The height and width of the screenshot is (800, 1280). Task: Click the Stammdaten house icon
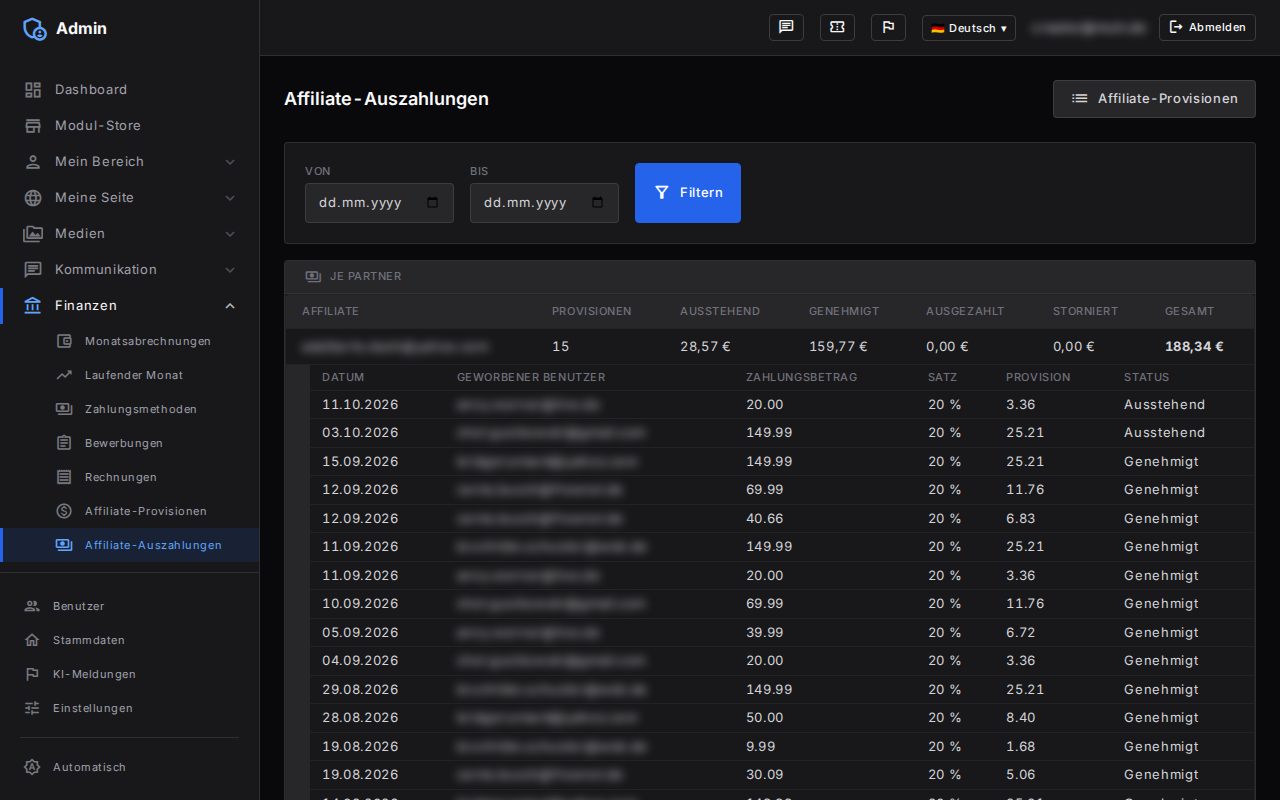point(32,640)
